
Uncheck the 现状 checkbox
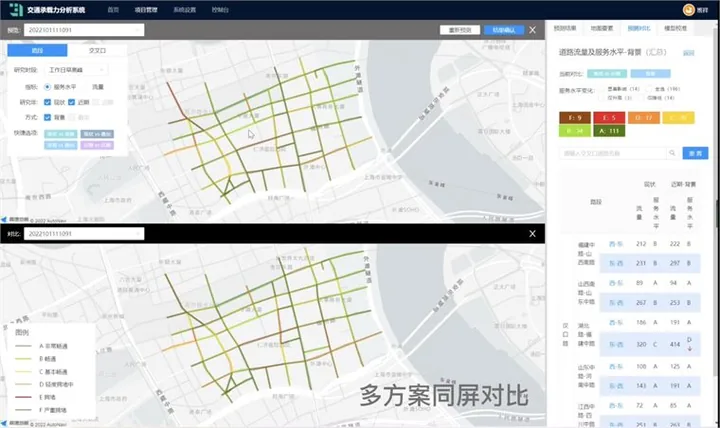point(47,102)
